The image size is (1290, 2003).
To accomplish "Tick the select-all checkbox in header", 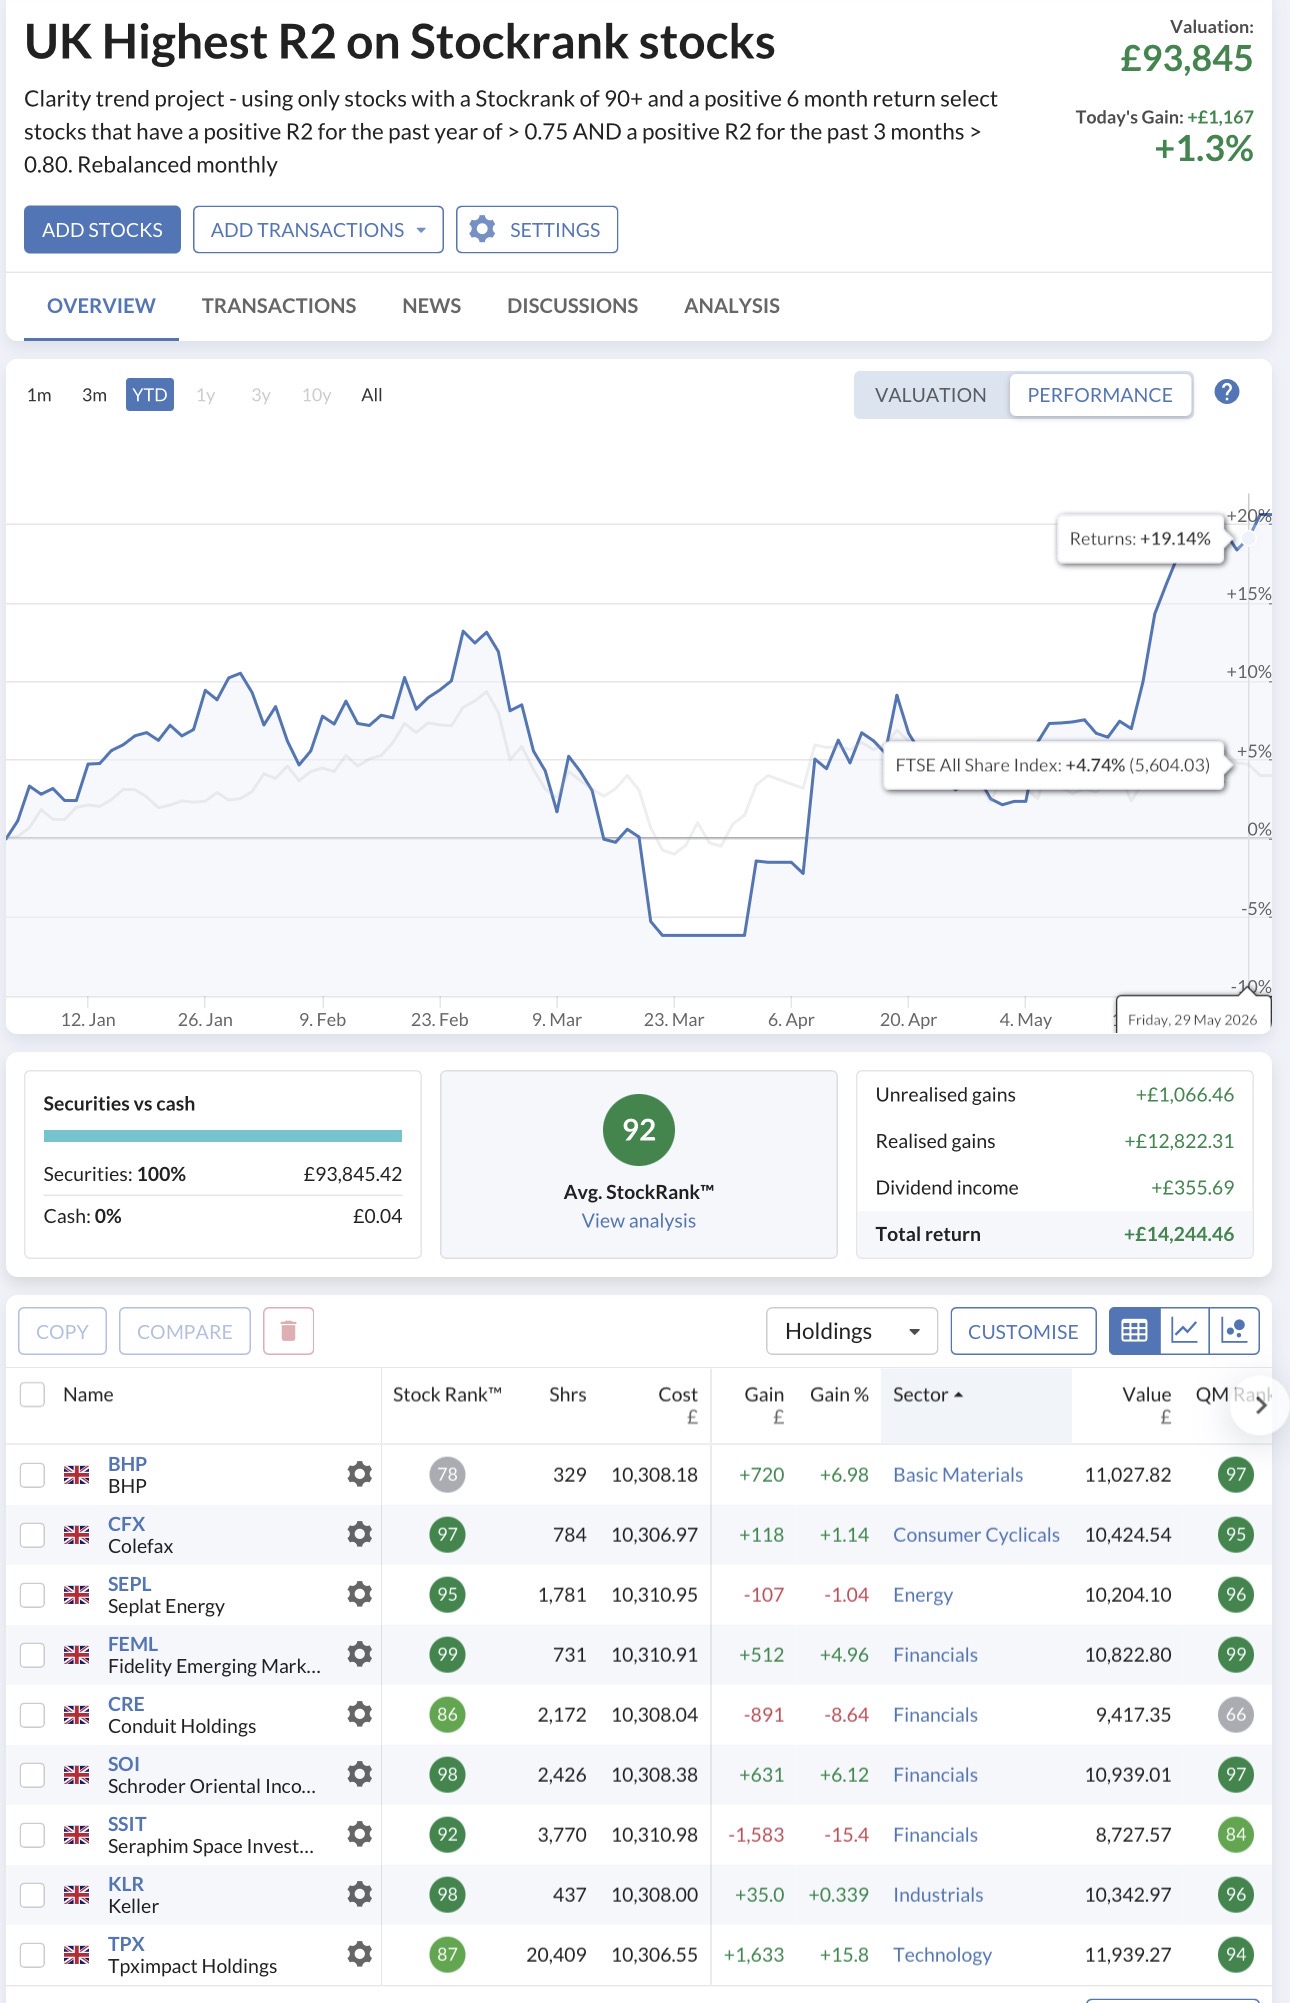I will point(33,1394).
